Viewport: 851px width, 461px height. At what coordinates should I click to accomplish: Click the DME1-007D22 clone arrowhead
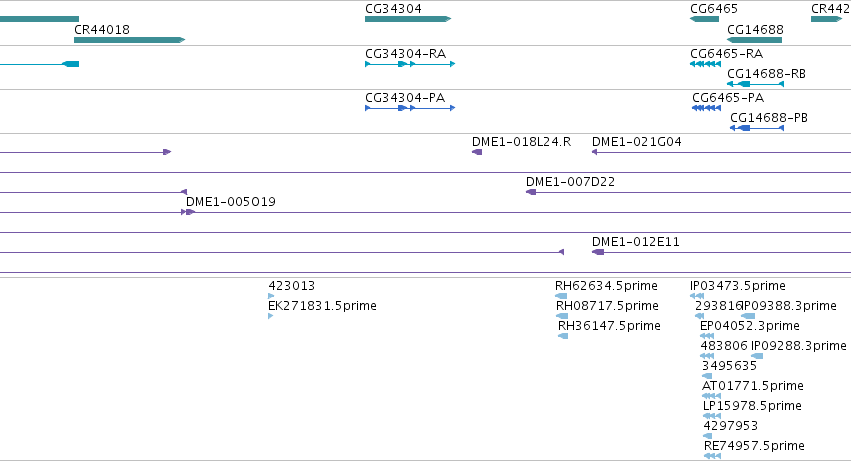point(531,192)
